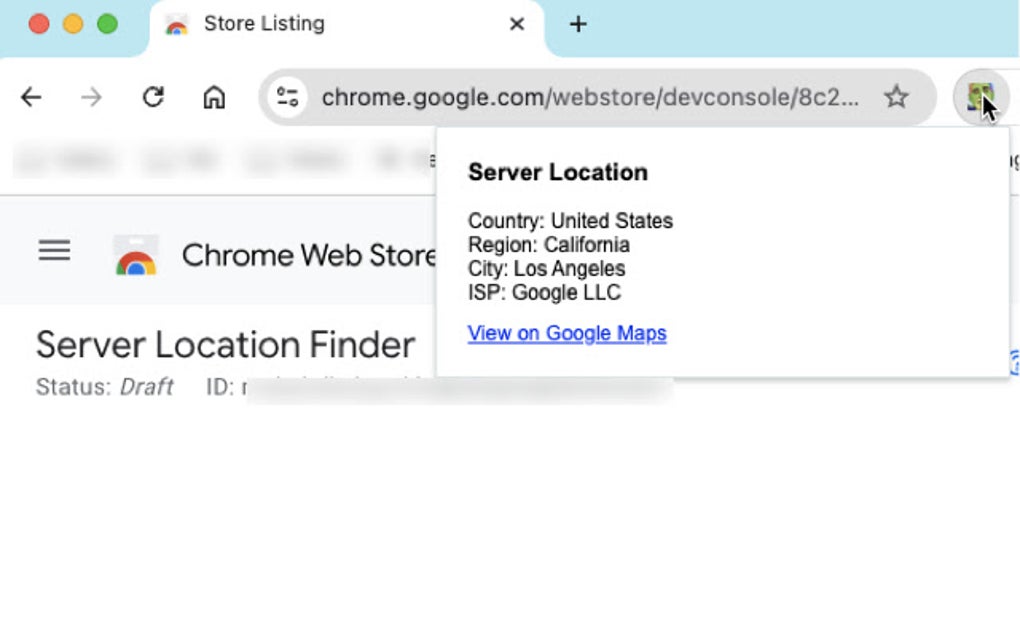This screenshot has height=638, width=1020.
Task: Open the Chrome Web Store hamburger menu
Action: [x=54, y=251]
